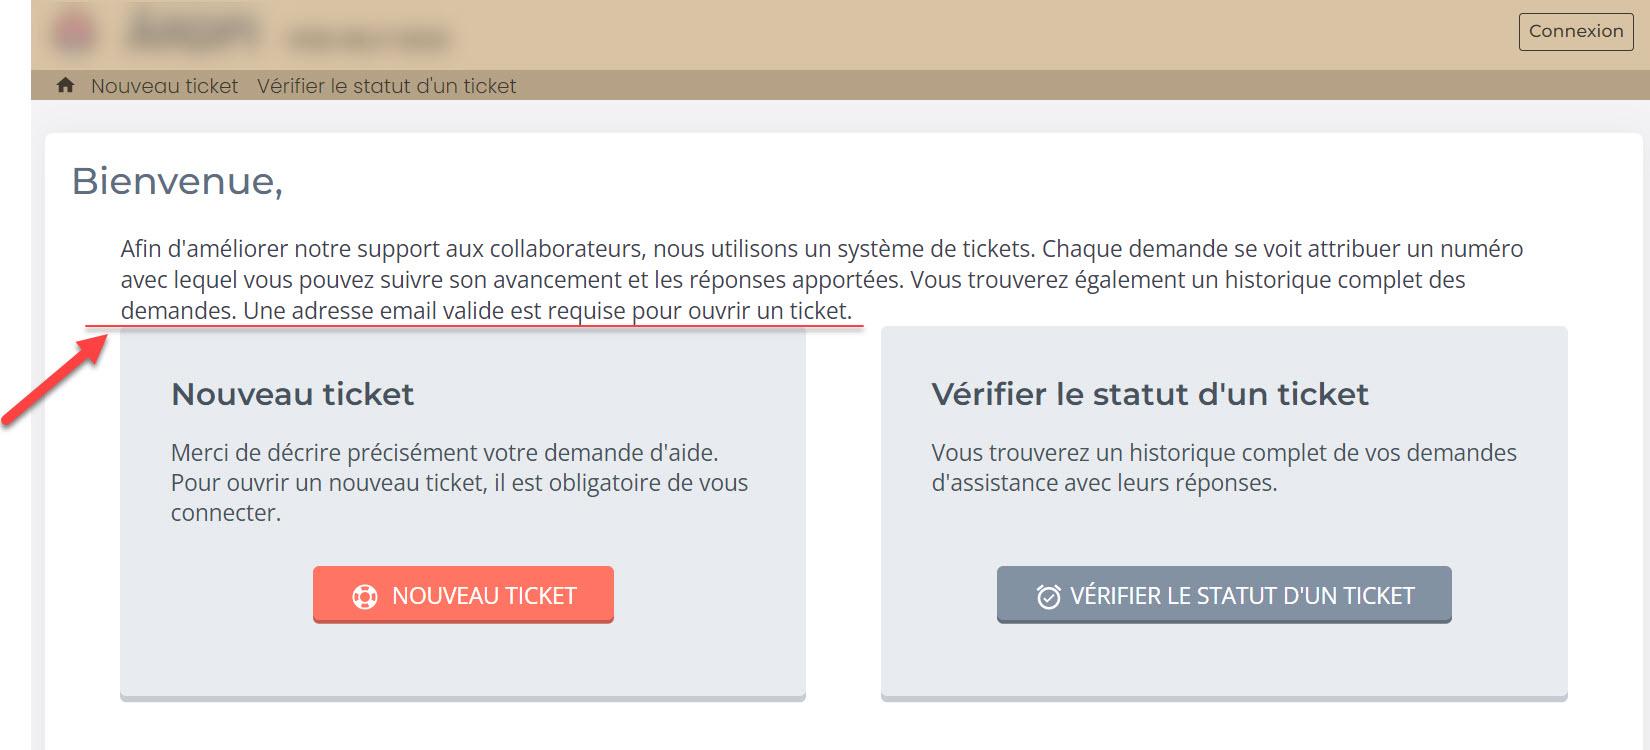This screenshot has width=1650, height=750.
Task: Click the "Vérifier le statut d'un ticket" card heading
Action: (x=1149, y=394)
